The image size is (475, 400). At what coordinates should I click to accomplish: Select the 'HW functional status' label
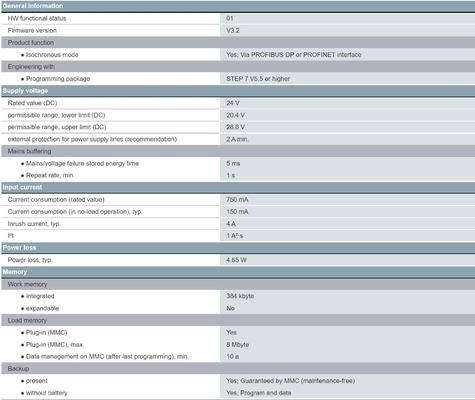[x=37, y=18]
